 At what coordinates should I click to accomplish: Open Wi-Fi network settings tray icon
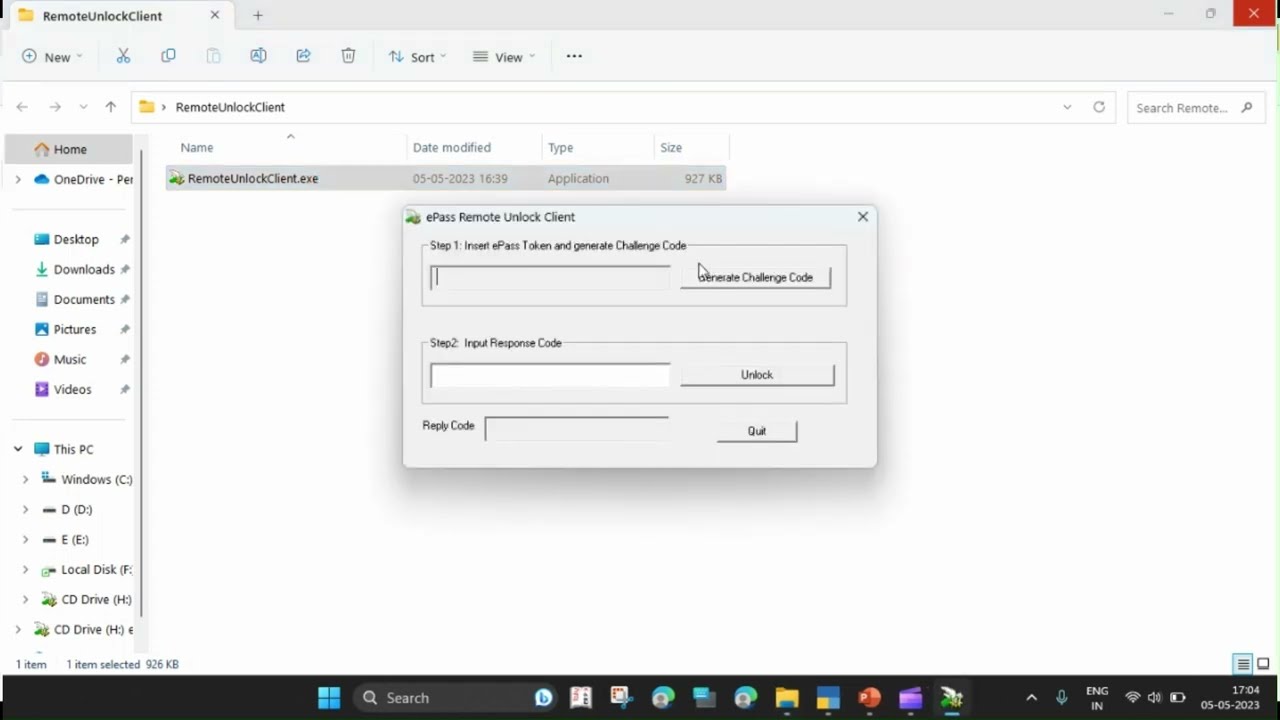click(1132, 697)
